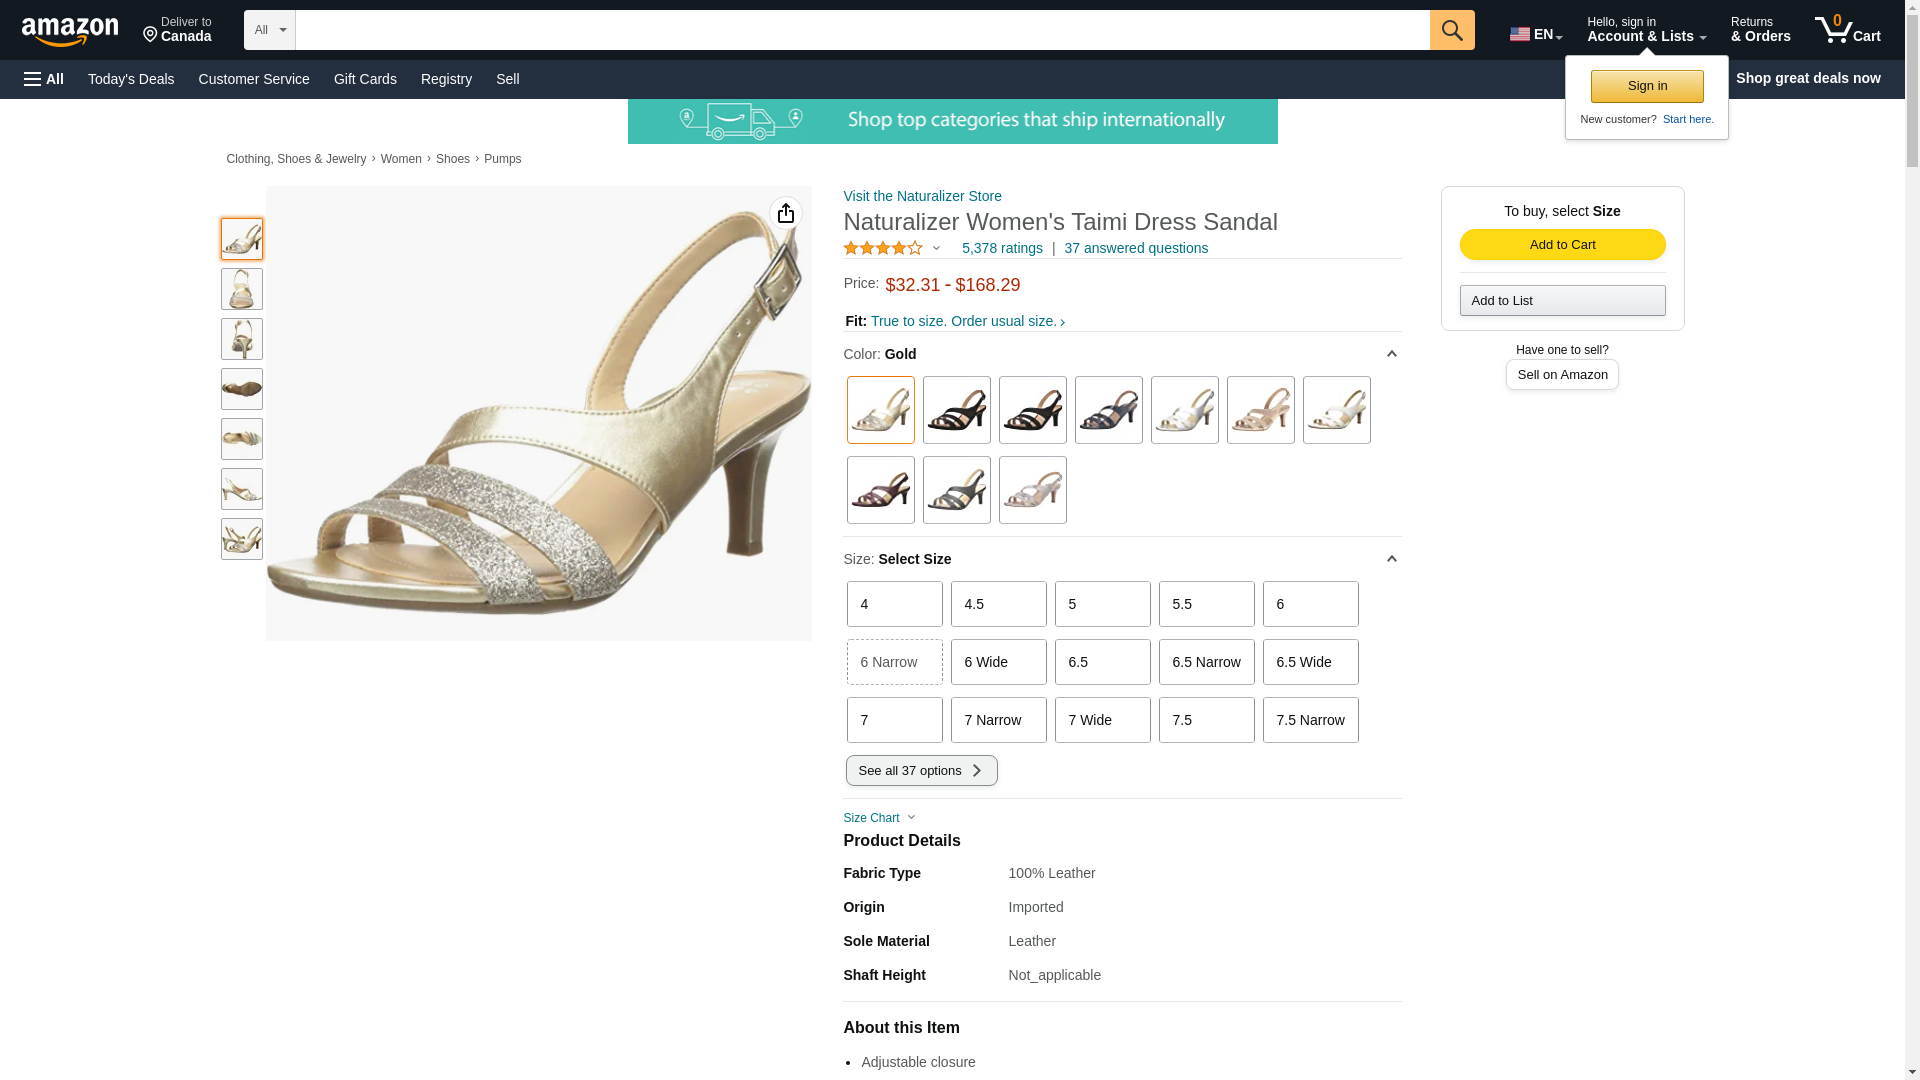
Task: Expand the Size Chart dropdown
Action: (x=879, y=818)
